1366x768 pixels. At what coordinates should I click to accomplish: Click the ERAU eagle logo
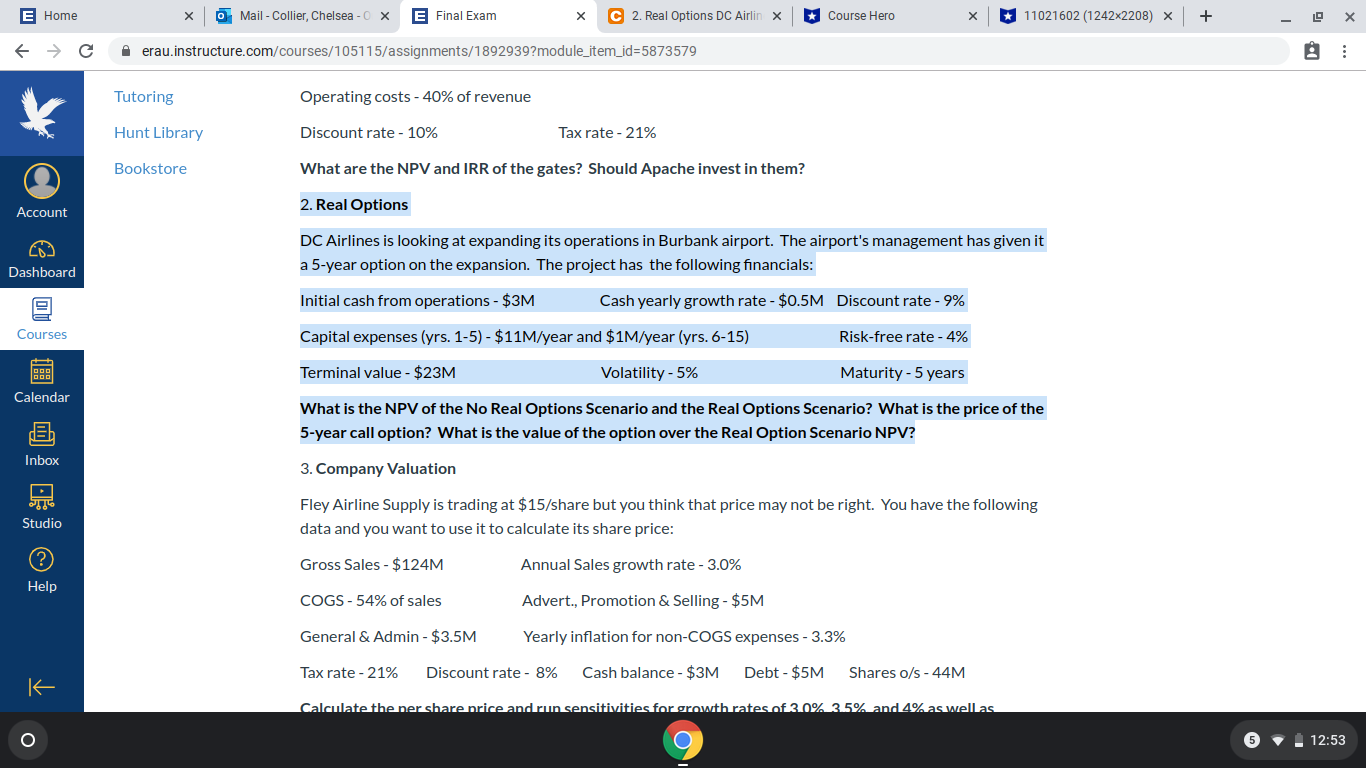click(x=41, y=112)
